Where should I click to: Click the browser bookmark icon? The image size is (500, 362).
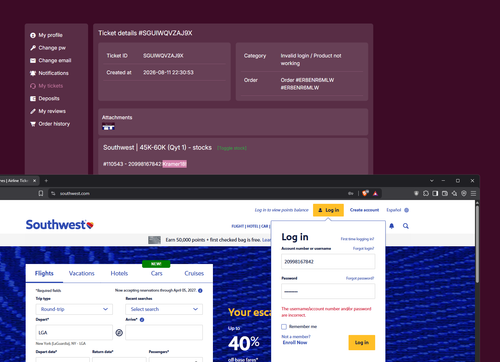coord(41,193)
